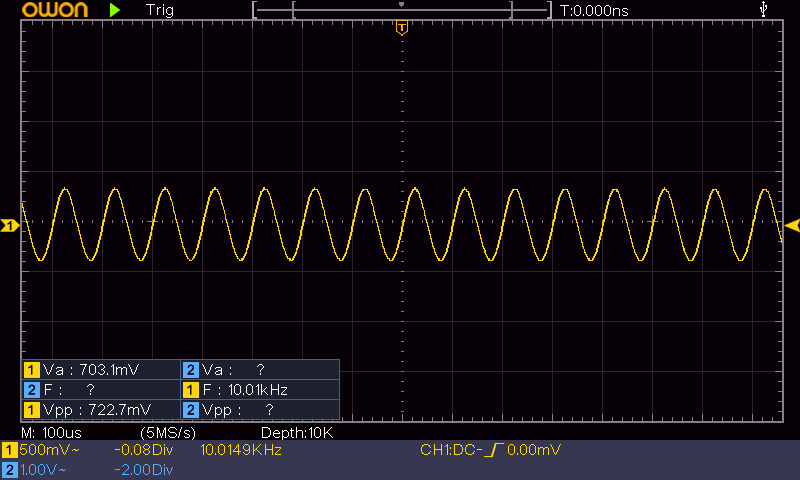The image size is (800, 480).
Task: Click the yellow 1 badge beside 10.01kHz
Action: pos(190,390)
